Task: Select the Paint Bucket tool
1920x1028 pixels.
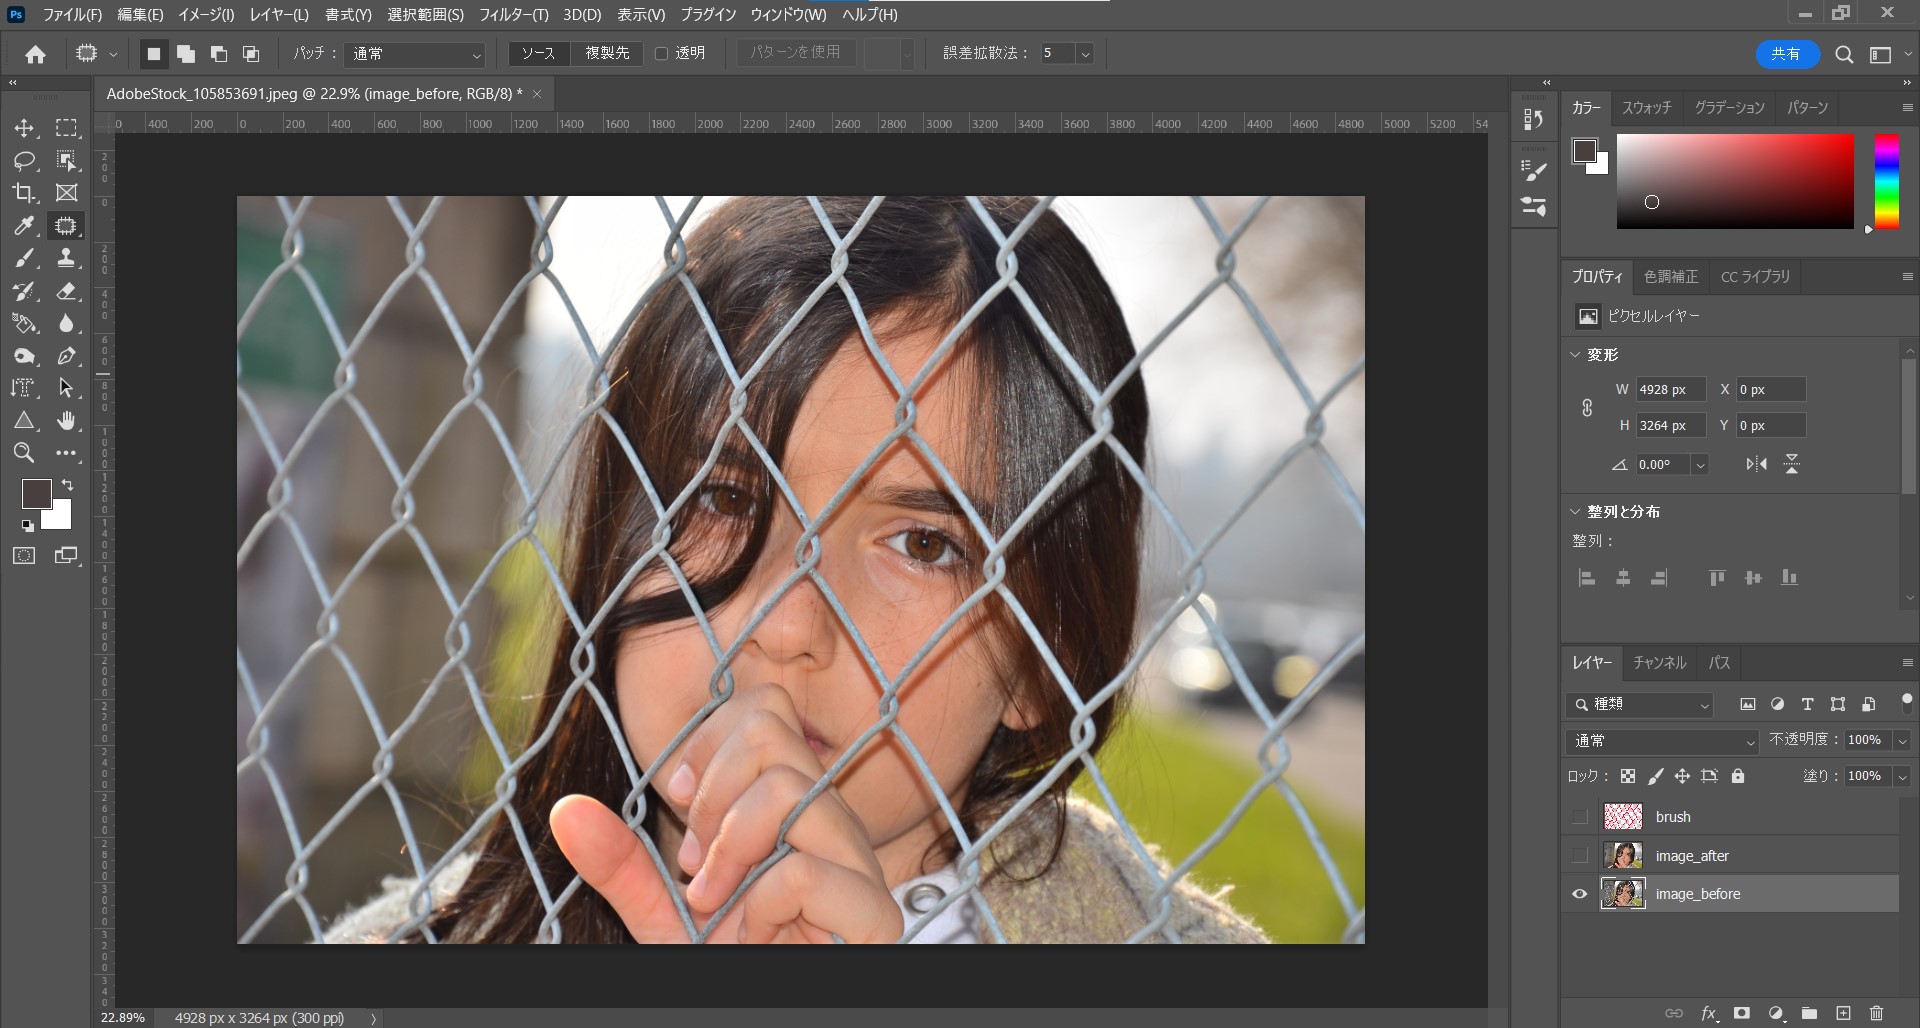Action: (24, 323)
